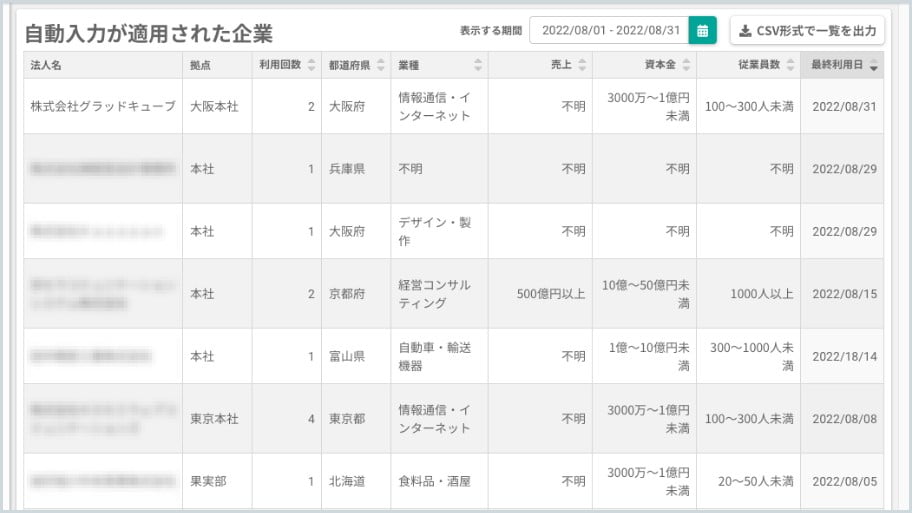Click the 果実部 location cell
The width and height of the screenshot is (912, 513).
pyautogui.click(x=208, y=481)
